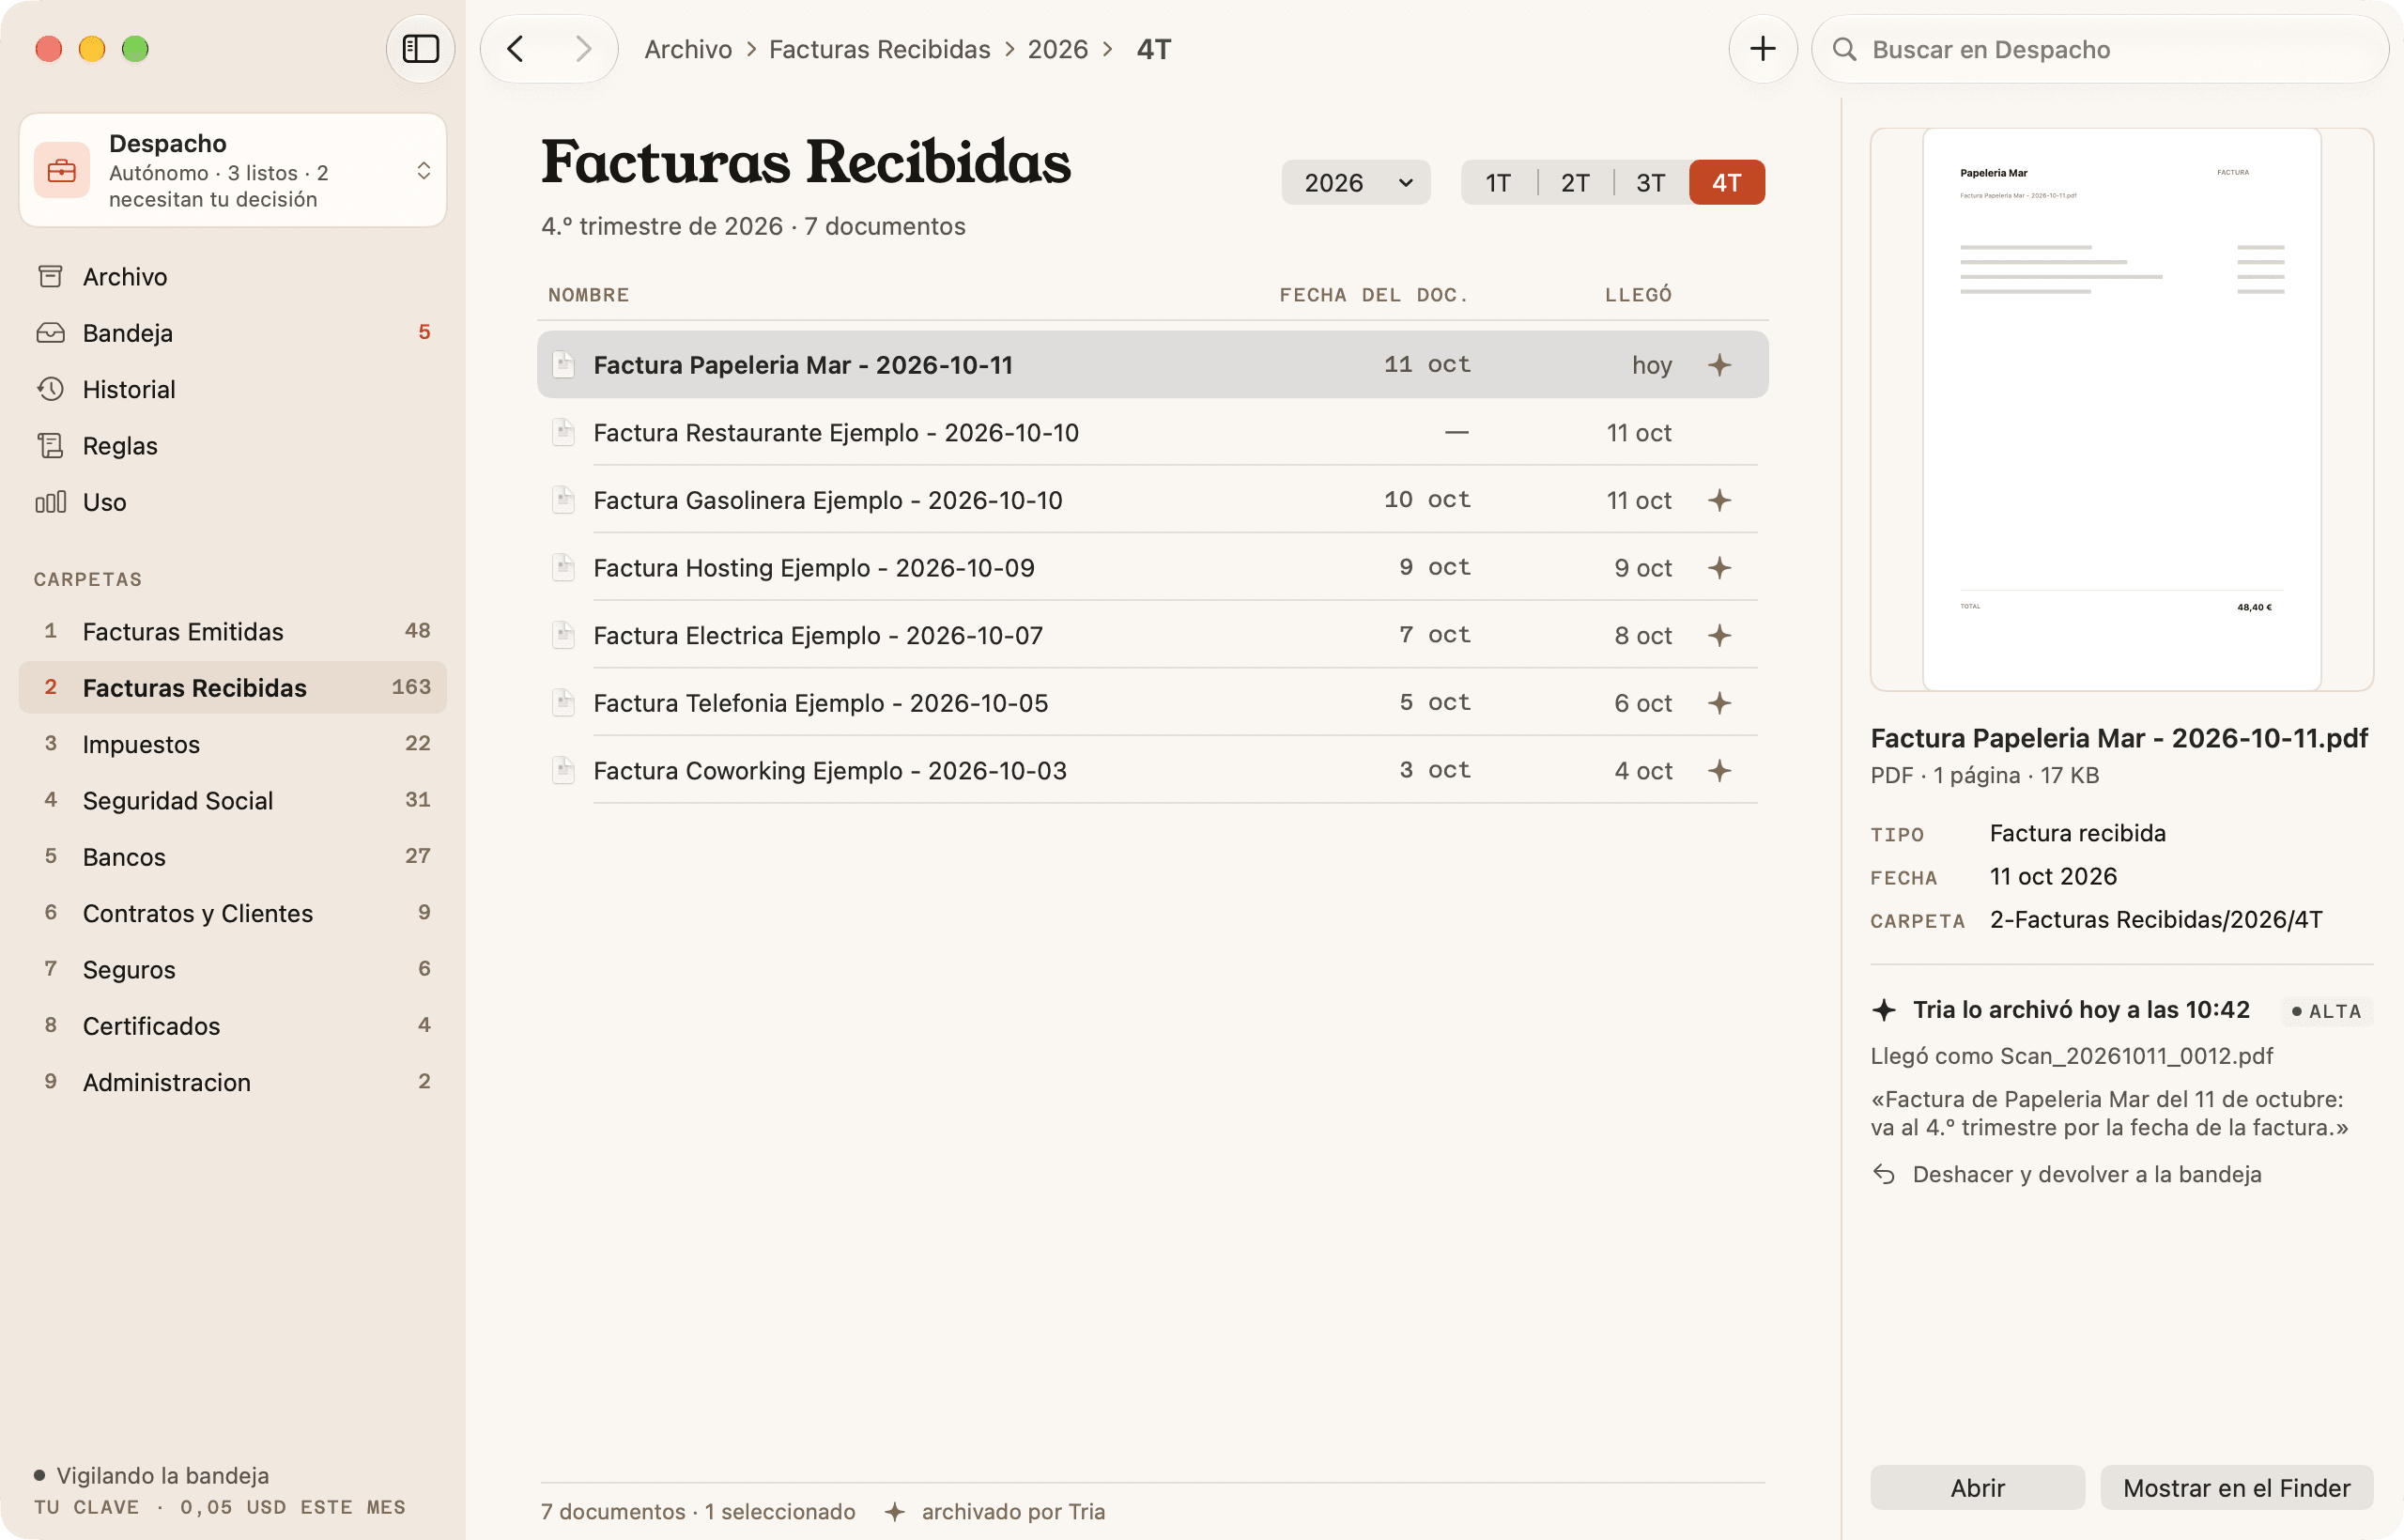Open the Seguridad Social folder
This screenshot has height=1540, width=2404.
[x=233, y=800]
